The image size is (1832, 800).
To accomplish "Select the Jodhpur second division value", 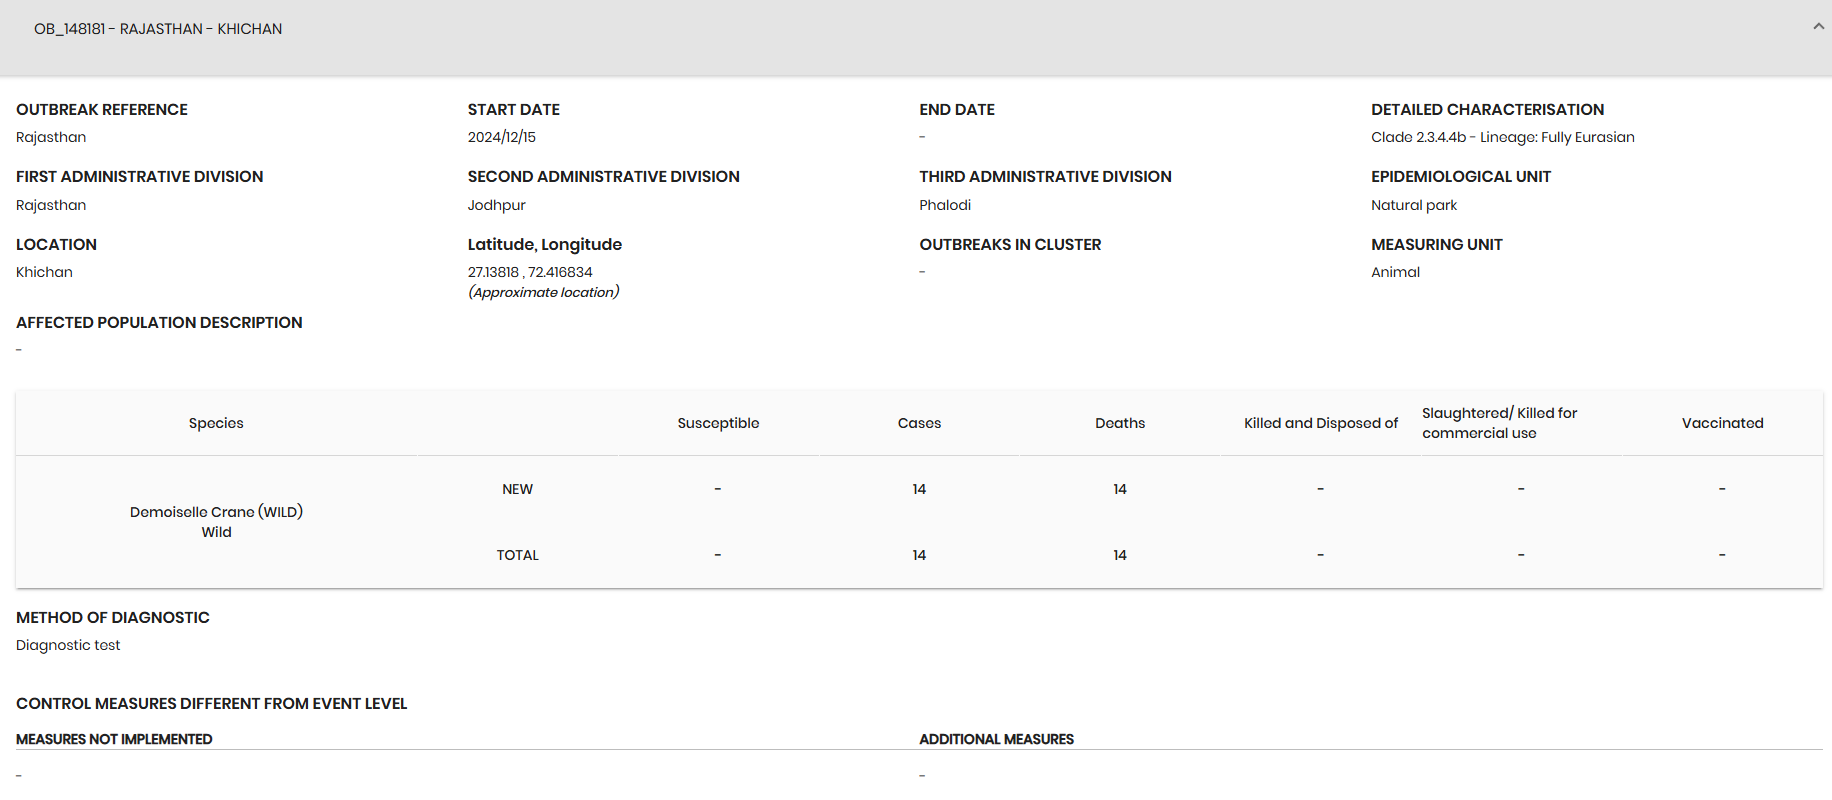I will (x=496, y=205).
